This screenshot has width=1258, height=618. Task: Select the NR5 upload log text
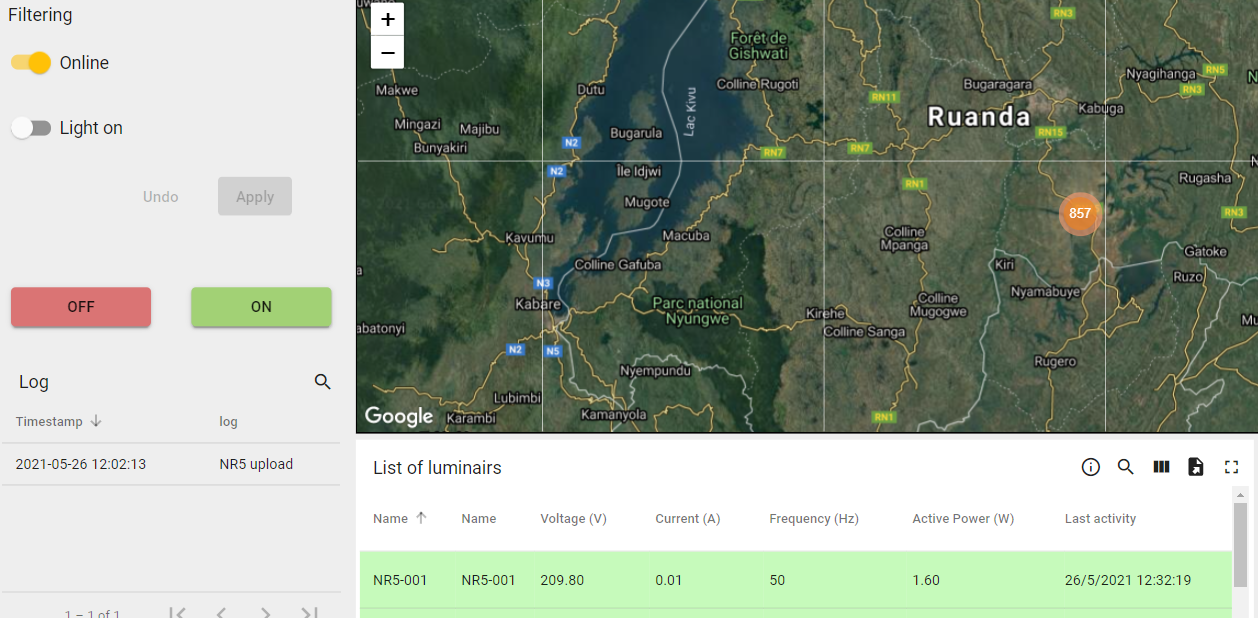pyautogui.click(x=256, y=464)
